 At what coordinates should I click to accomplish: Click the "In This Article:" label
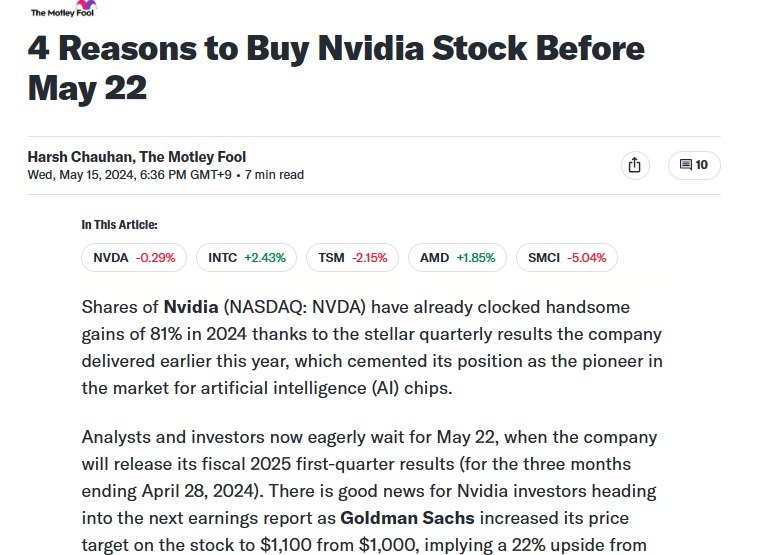(x=119, y=225)
